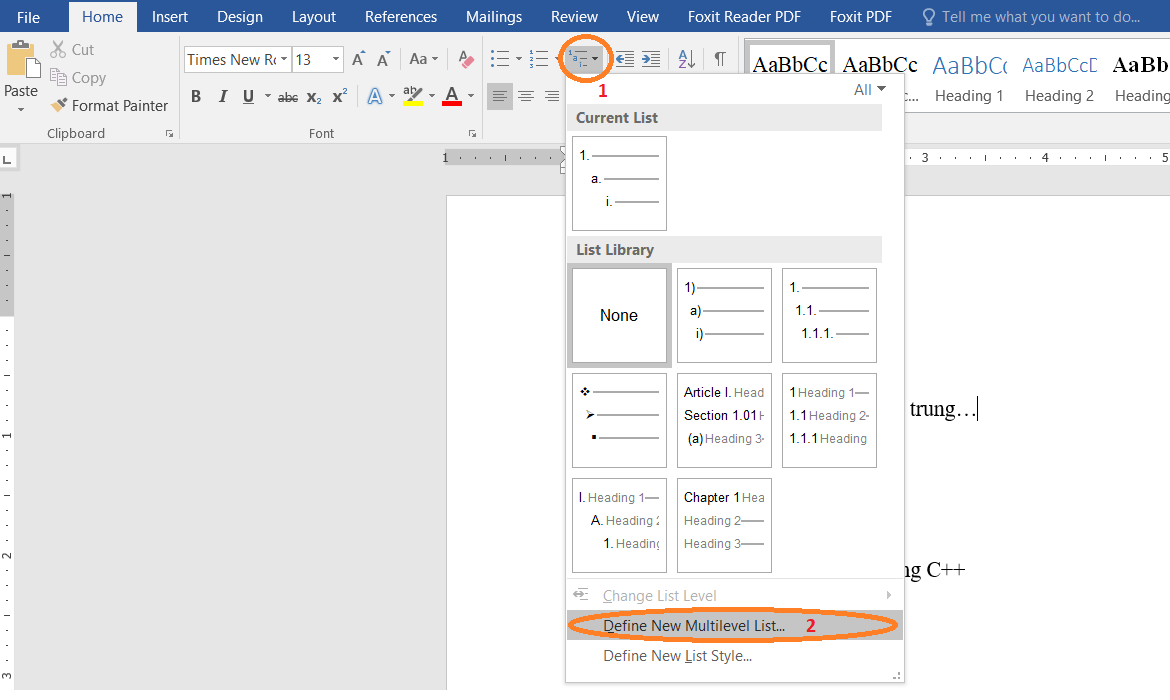Open highlight color dropdown arrow
The height and width of the screenshot is (700, 1170).
coord(431,96)
